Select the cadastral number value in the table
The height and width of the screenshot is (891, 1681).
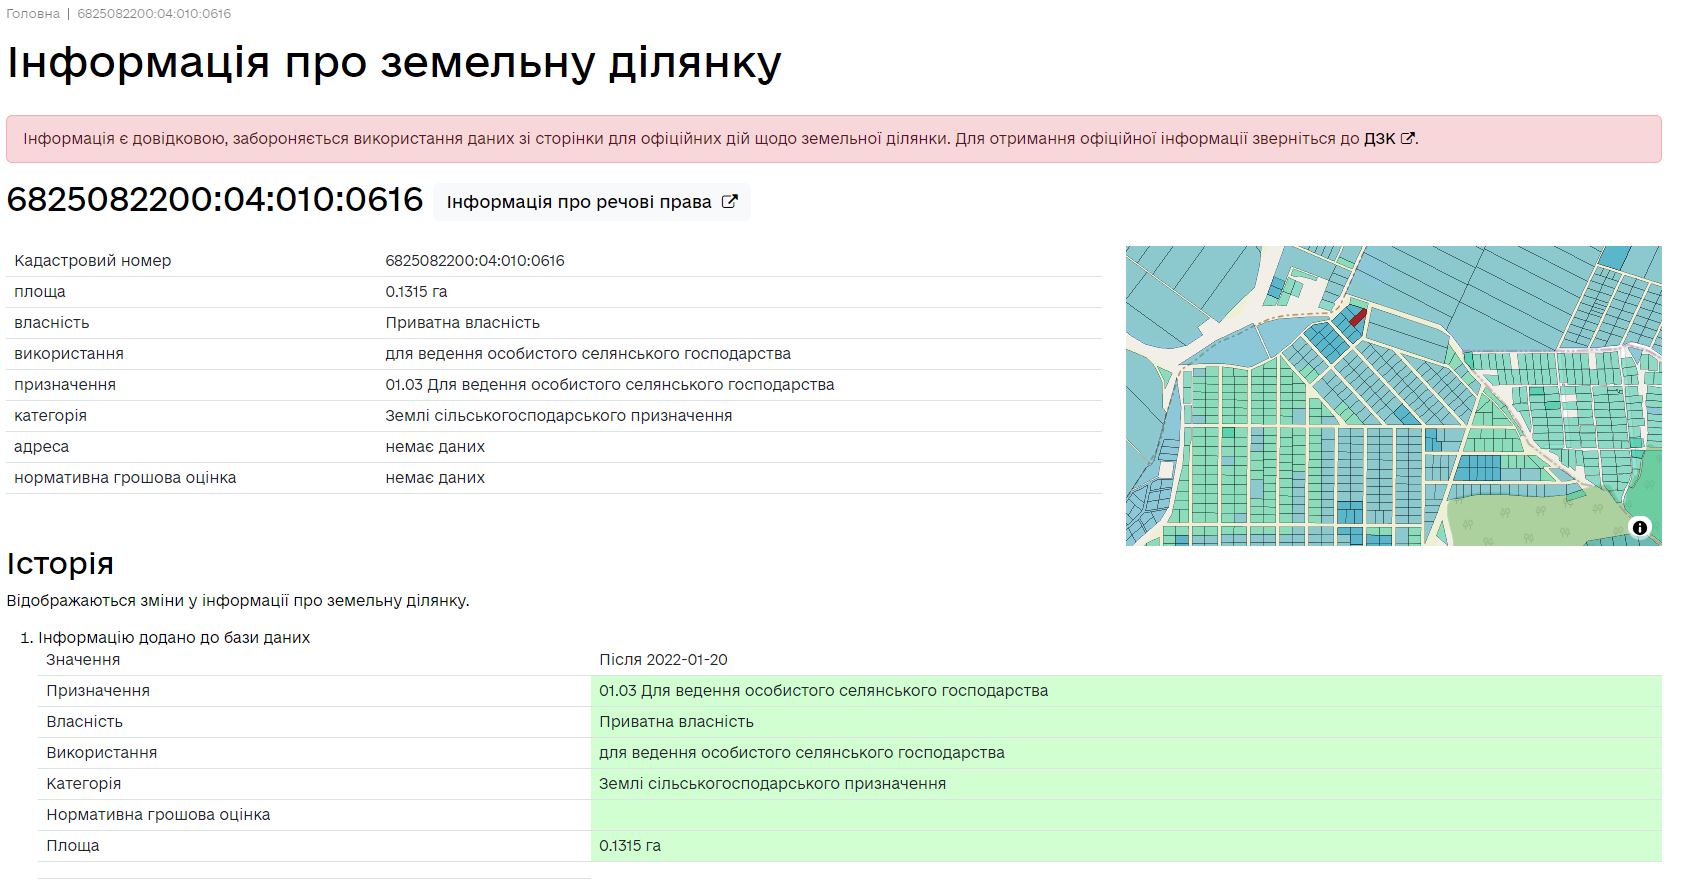475,261
